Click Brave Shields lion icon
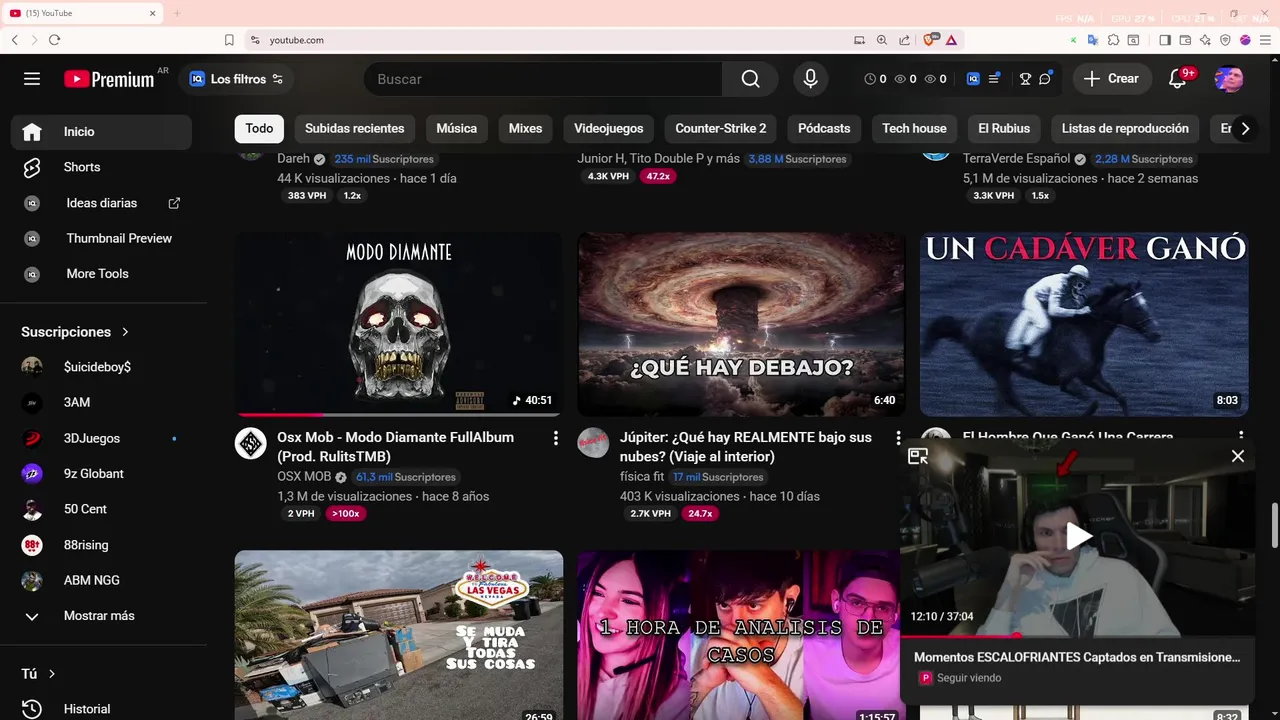This screenshot has width=1280, height=720. point(930,40)
